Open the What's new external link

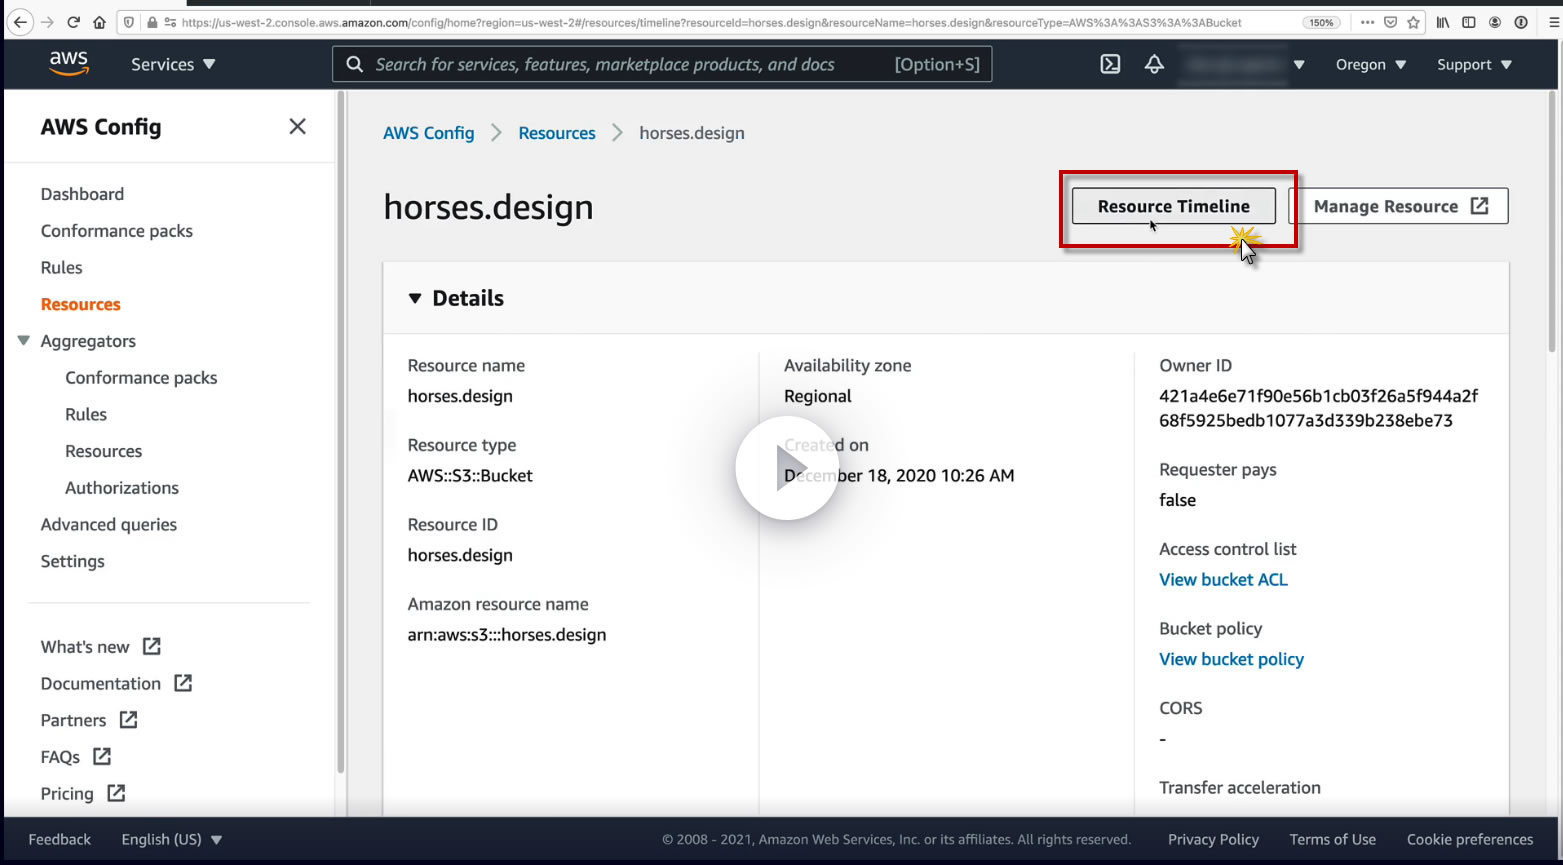click(x=100, y=647)
